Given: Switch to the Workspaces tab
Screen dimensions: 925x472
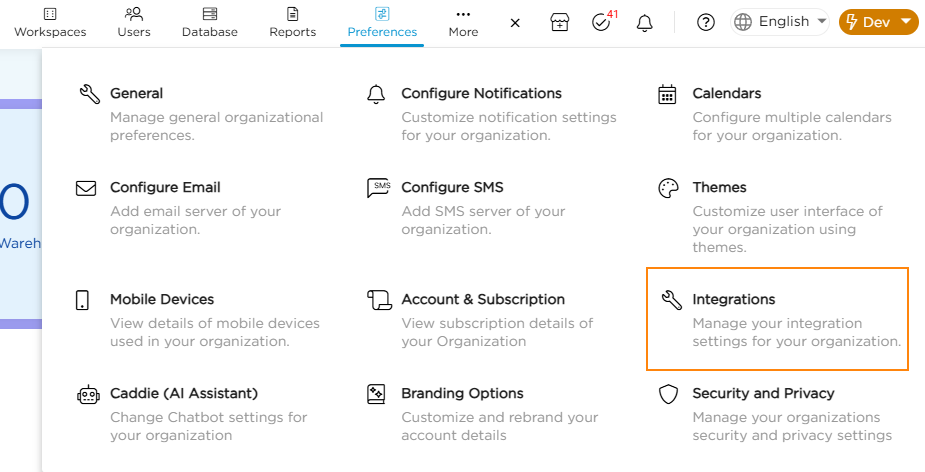Looking at the screenshot, I should [50, 22].
